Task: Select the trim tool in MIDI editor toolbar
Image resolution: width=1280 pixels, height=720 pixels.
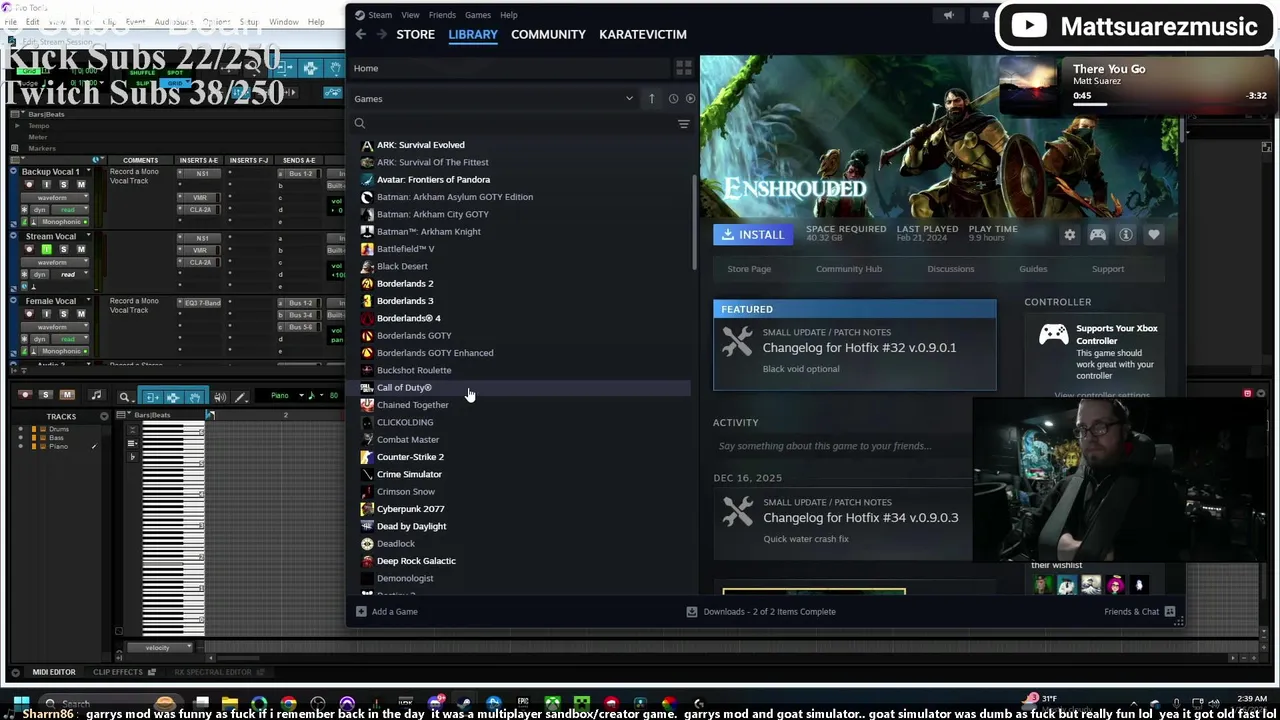Action: point(152,397)
